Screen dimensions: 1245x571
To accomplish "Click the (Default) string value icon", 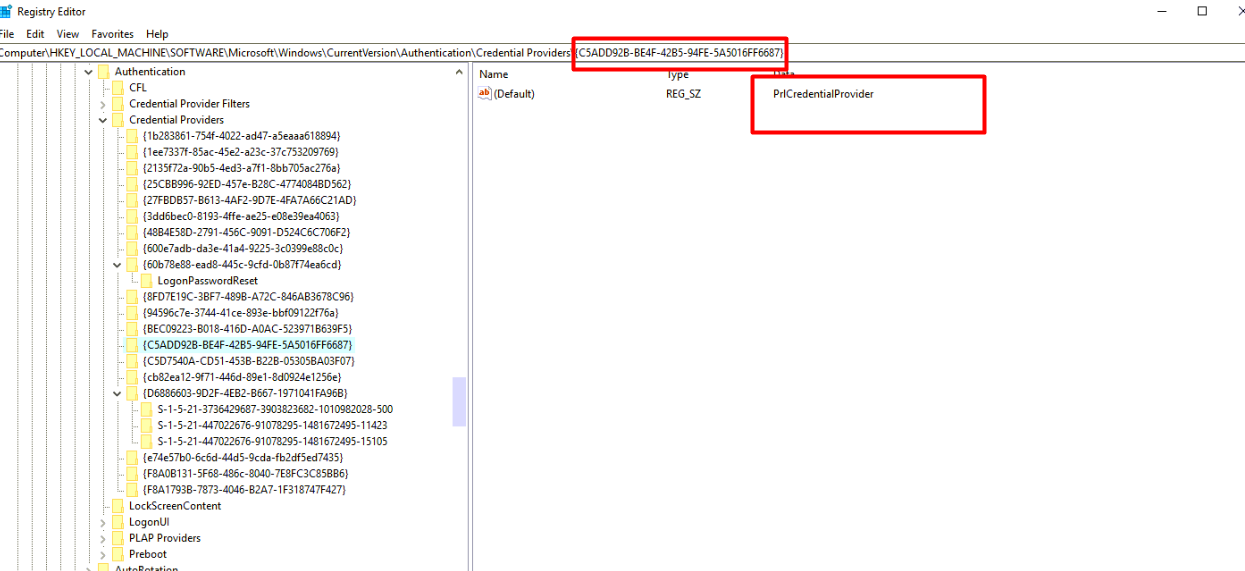I will coord(485,94).
